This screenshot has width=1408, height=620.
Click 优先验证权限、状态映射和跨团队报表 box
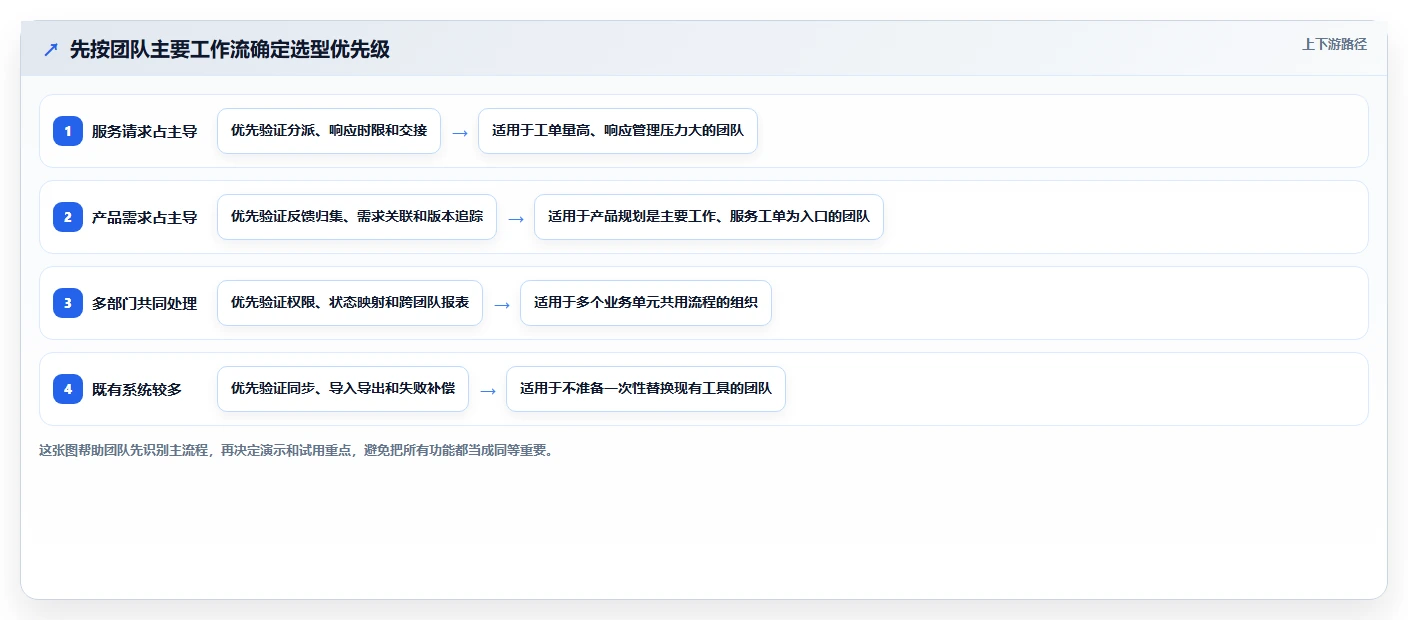(350, 303)
